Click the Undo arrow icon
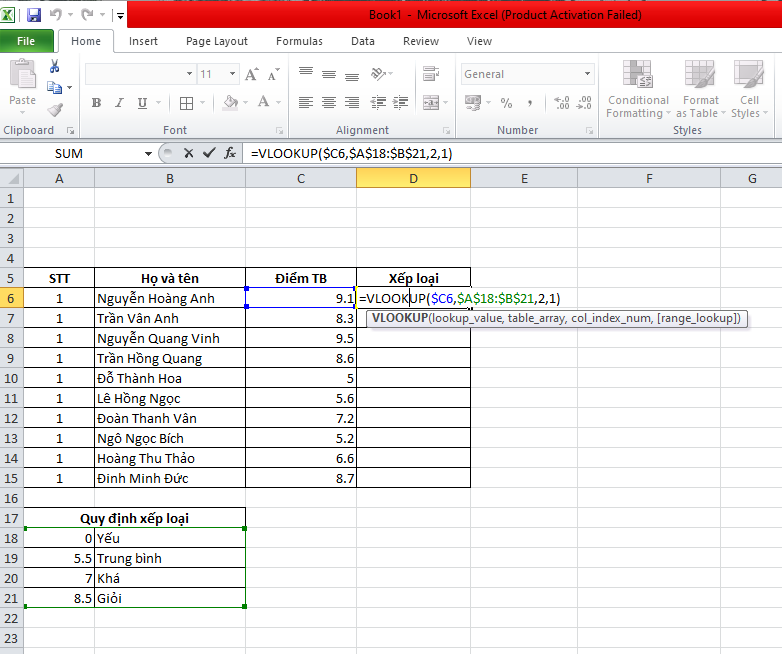Image resolution: width=782 pixels, height=654 pixels. [56, 15]
